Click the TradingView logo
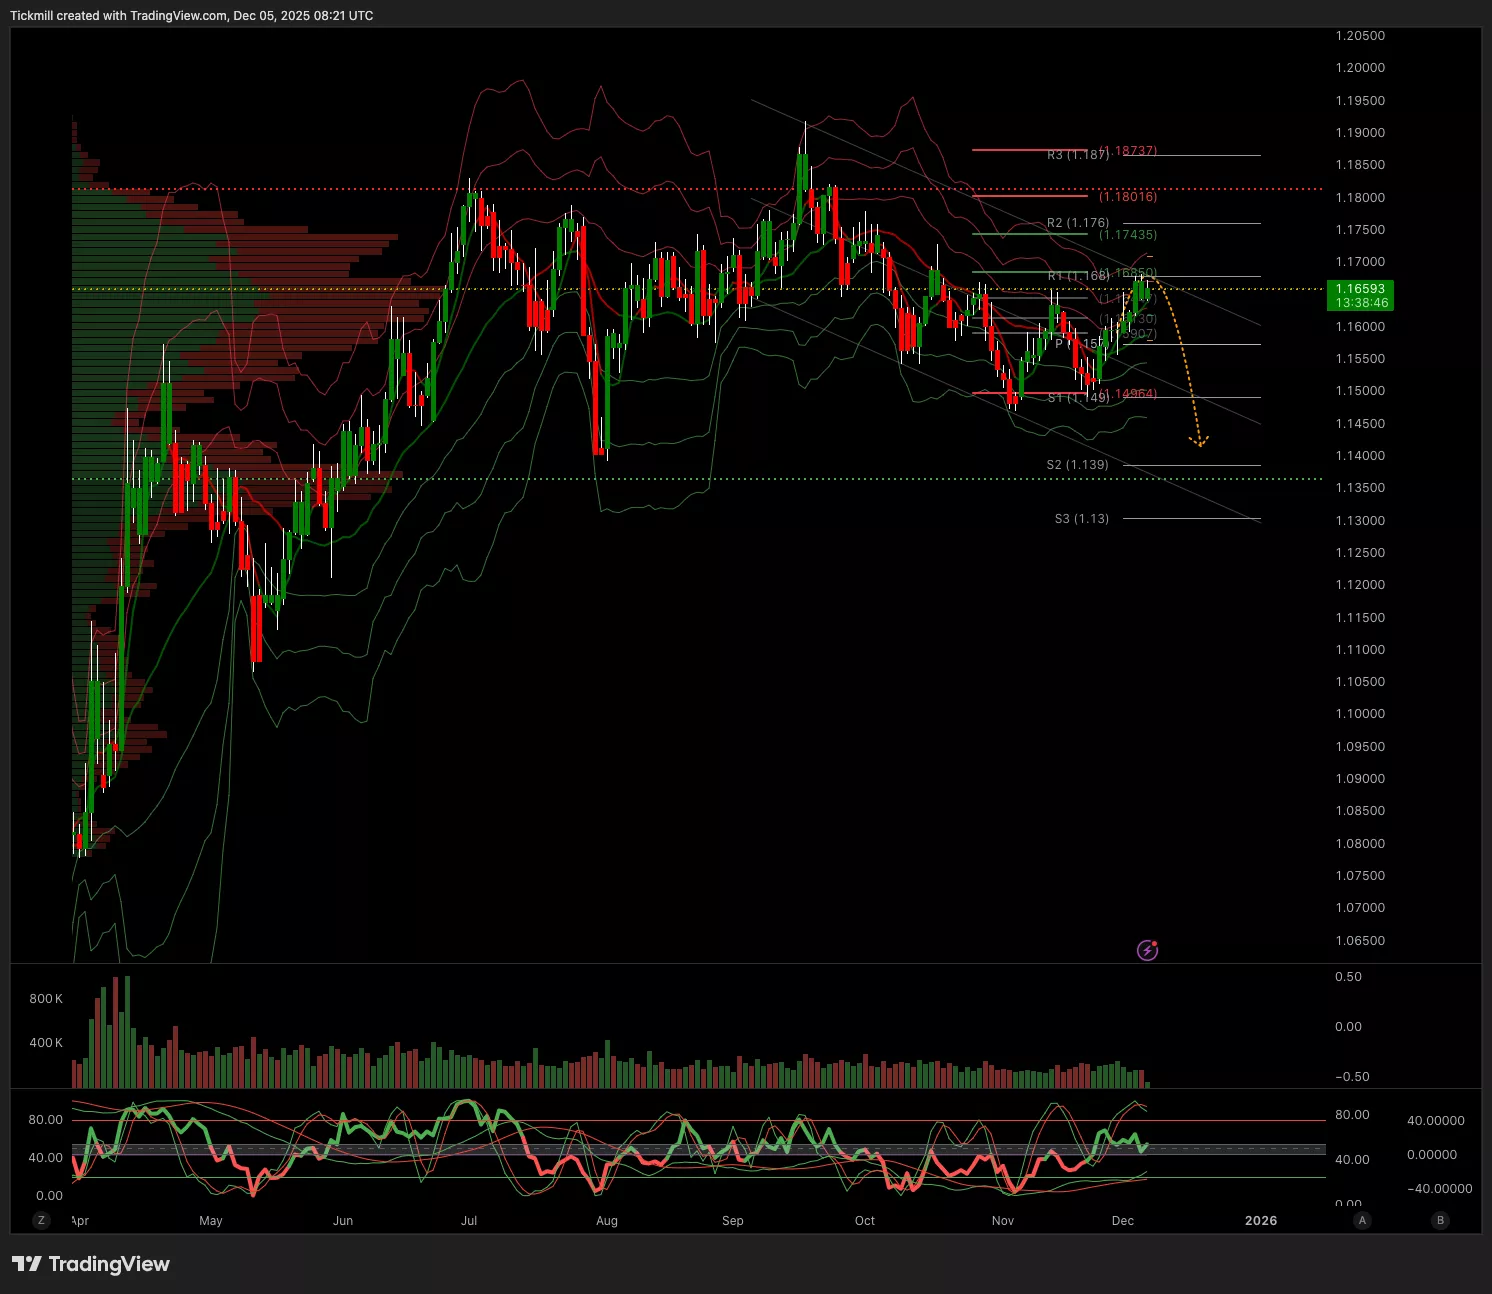The image size is (1492, 1294). 91,1264
